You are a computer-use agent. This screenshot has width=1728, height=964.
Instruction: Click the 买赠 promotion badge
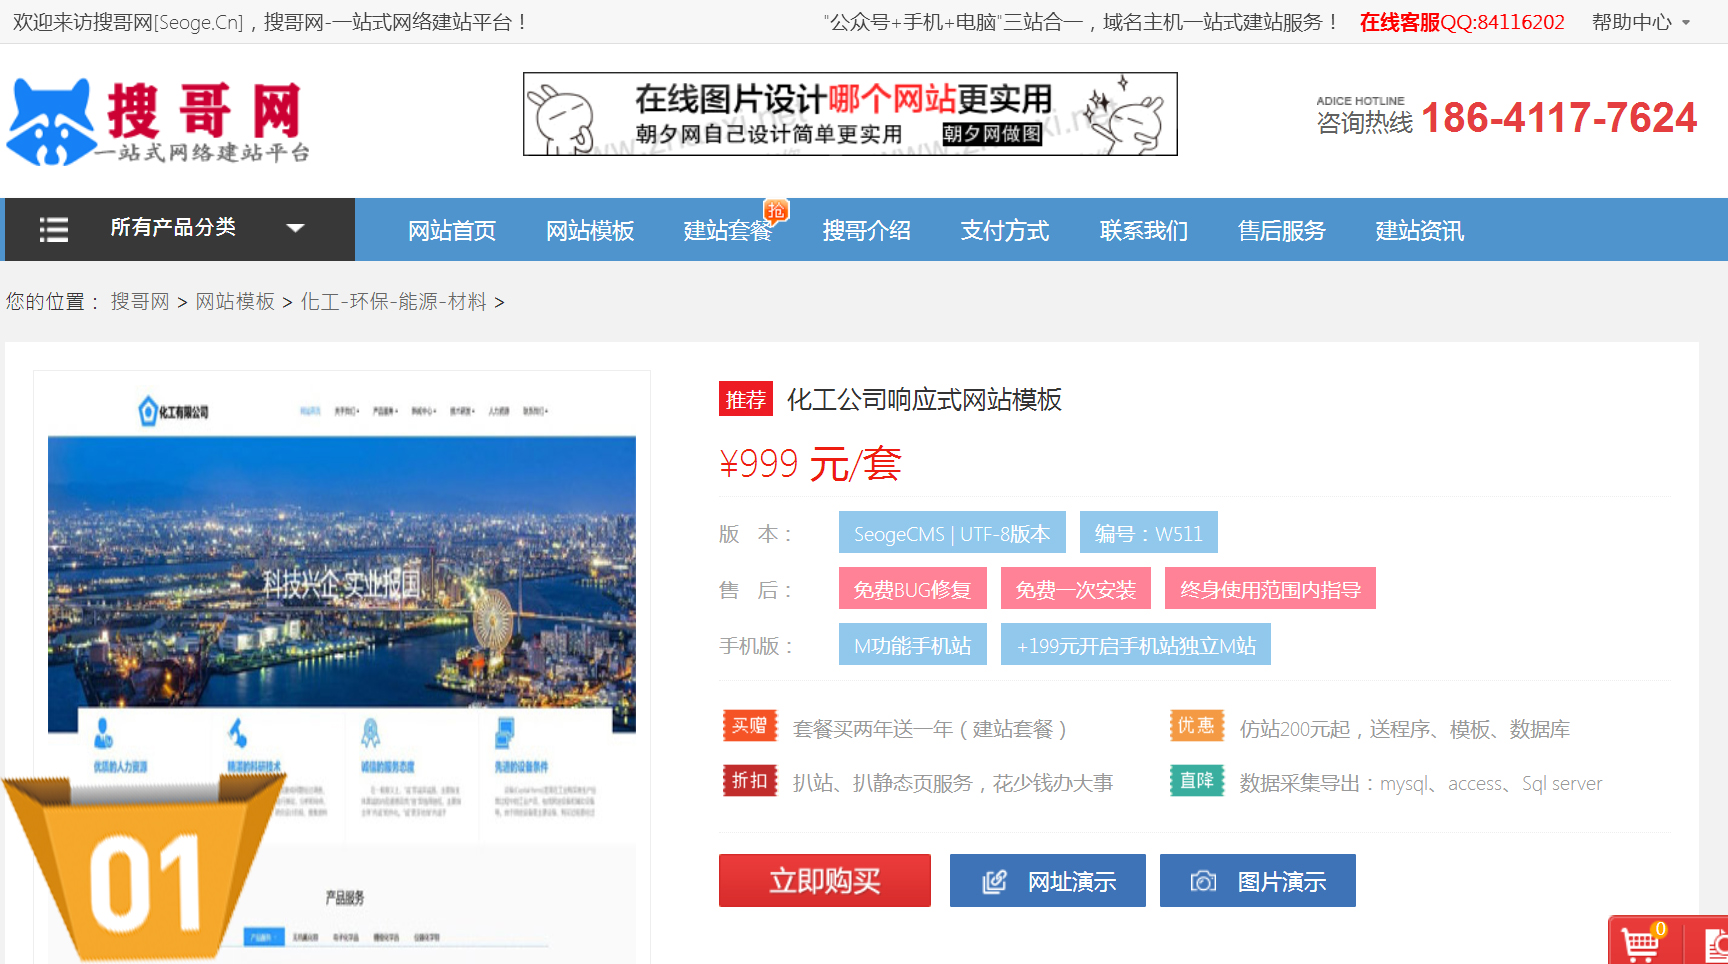[x=749, y=726]
